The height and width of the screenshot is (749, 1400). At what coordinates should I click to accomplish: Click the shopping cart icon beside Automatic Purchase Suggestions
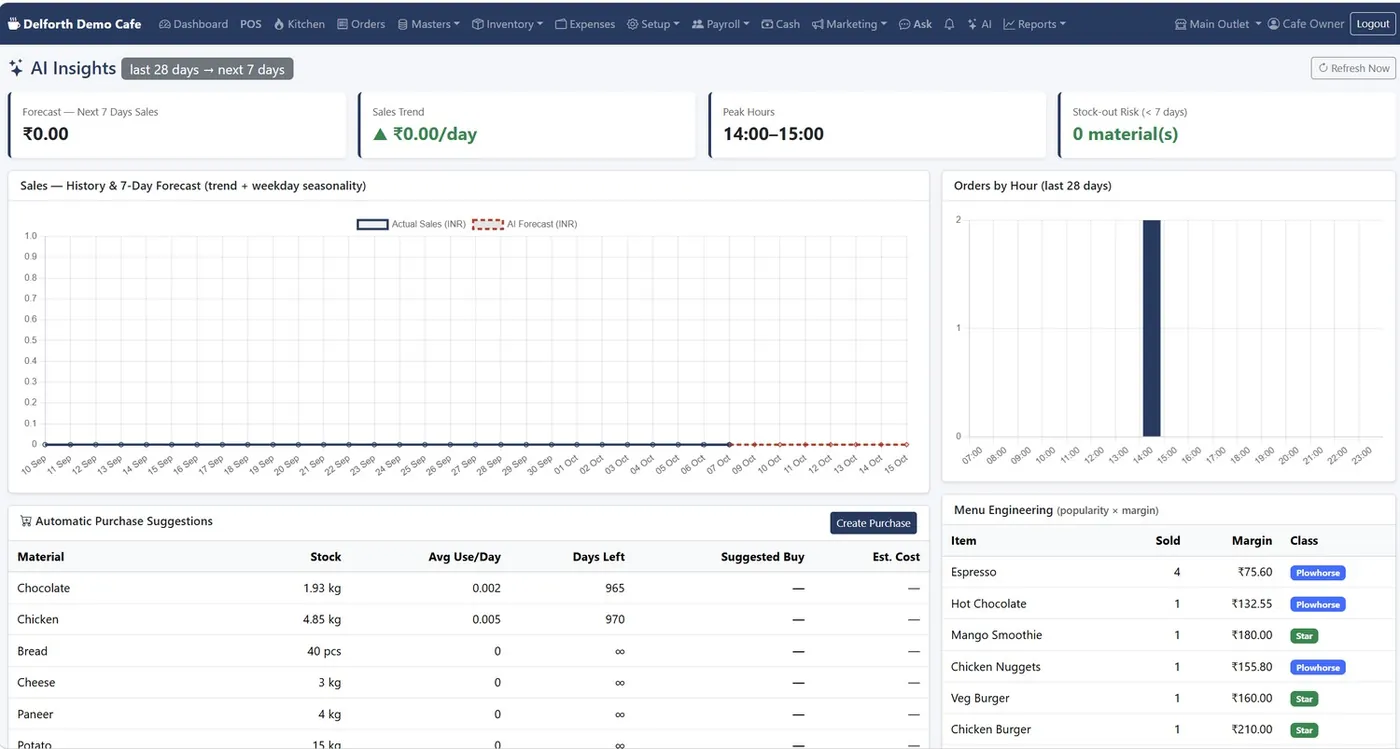(26, 521)
